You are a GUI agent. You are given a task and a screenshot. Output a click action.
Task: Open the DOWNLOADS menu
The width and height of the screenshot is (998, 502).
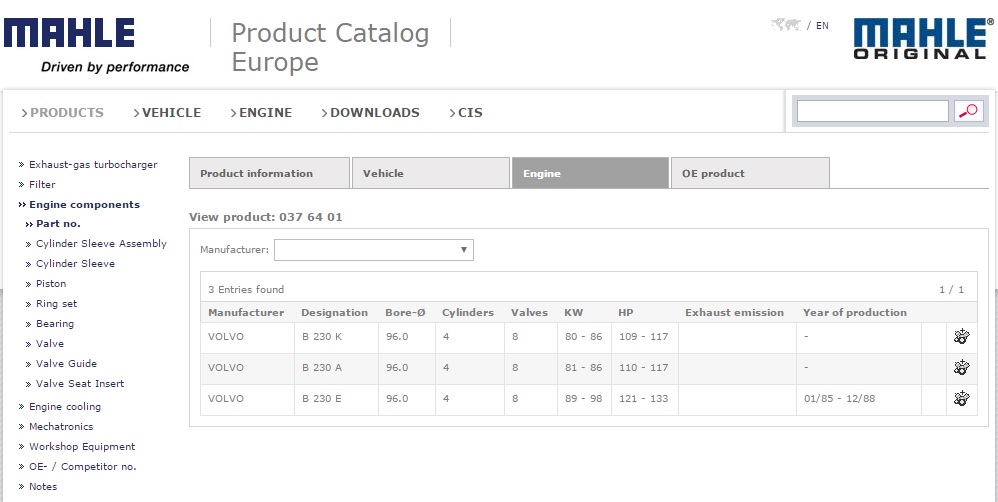[x=374, y=113]
